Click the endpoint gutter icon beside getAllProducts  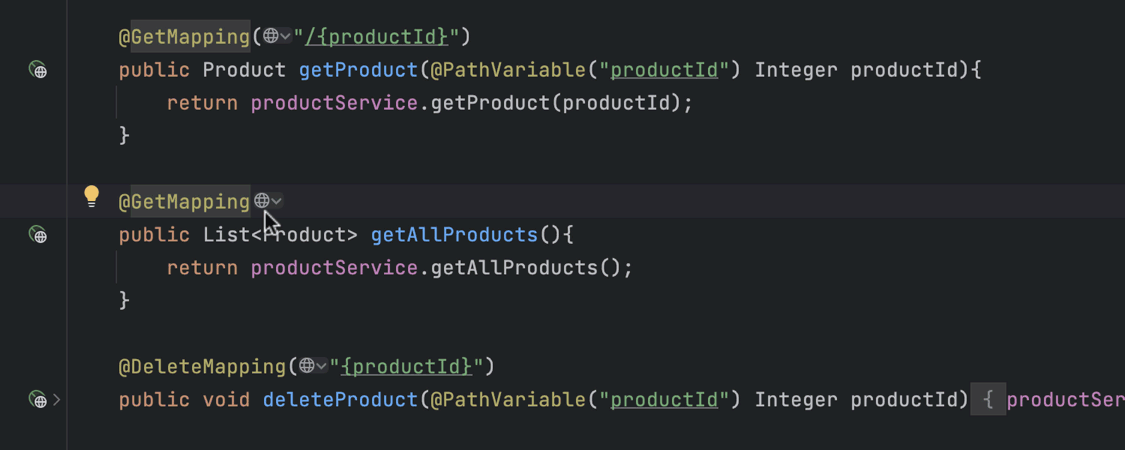(x=38, y=235)
